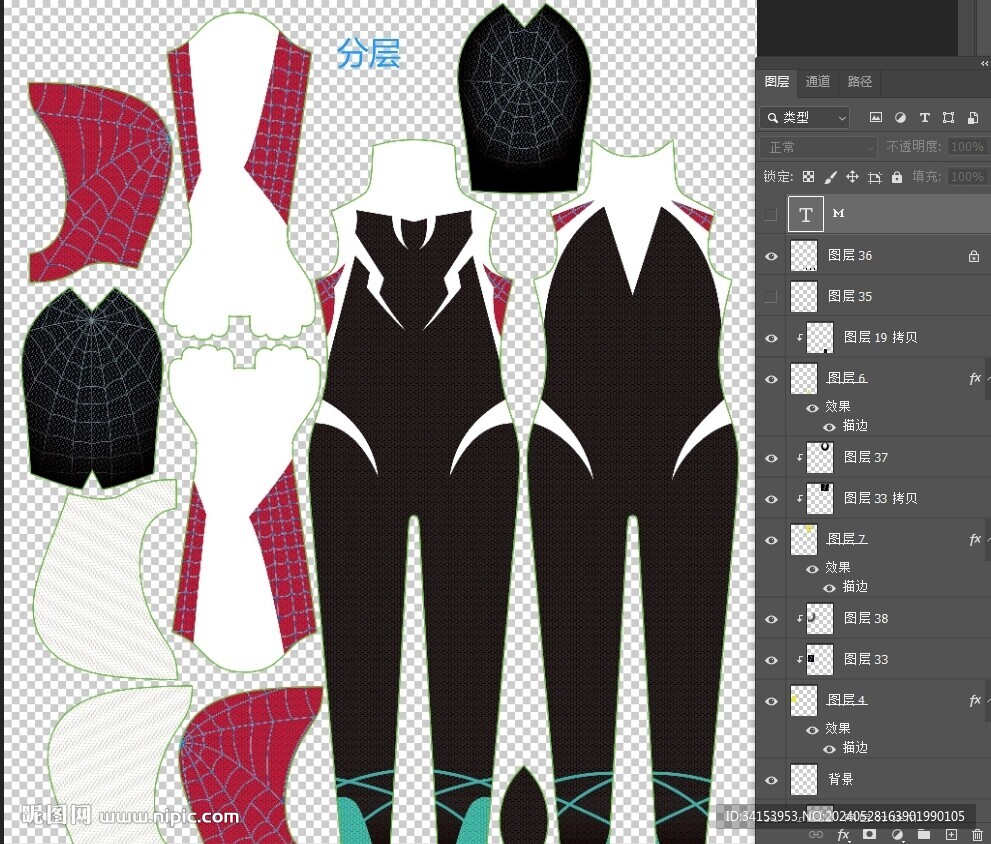Screen dimensions: 991x844
Task: Click thumbnail of 图层 37
Action: coord(820,458)
